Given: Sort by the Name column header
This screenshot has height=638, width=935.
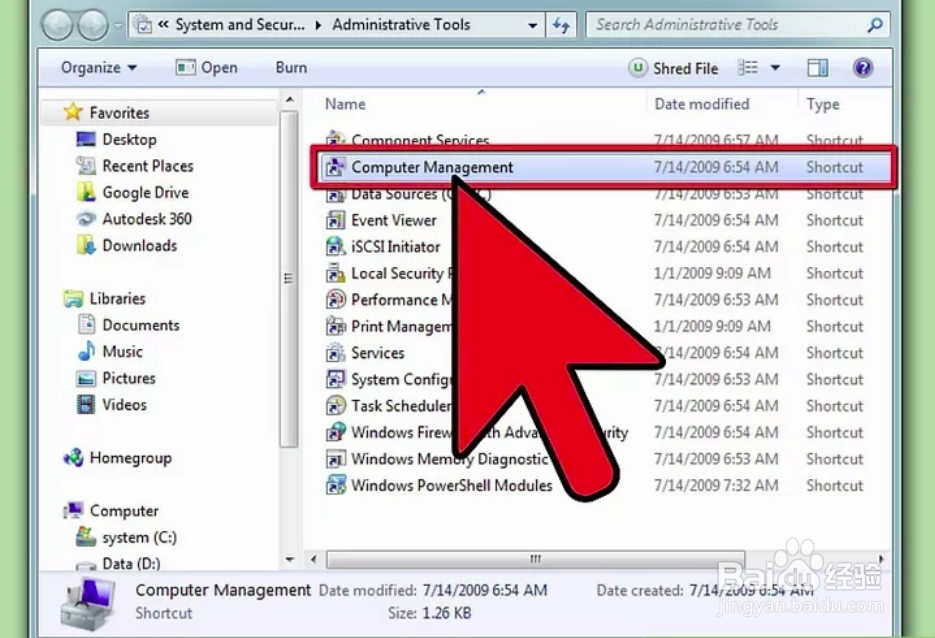Looking at the screenshot, I should pyautogui.click(x=345, y=104).
